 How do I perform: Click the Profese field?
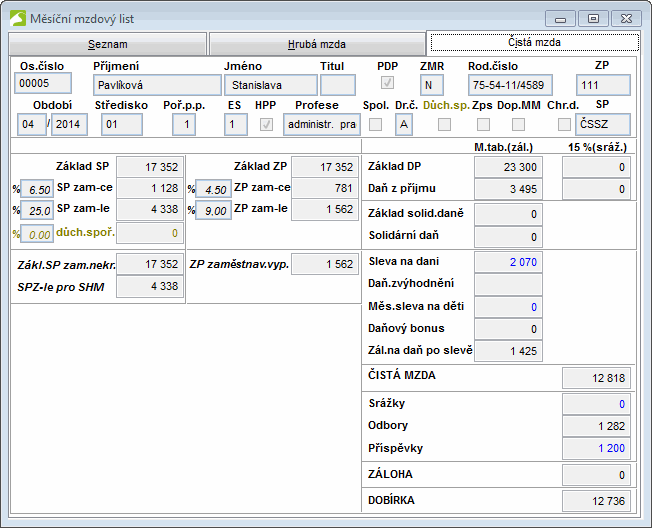322,124
